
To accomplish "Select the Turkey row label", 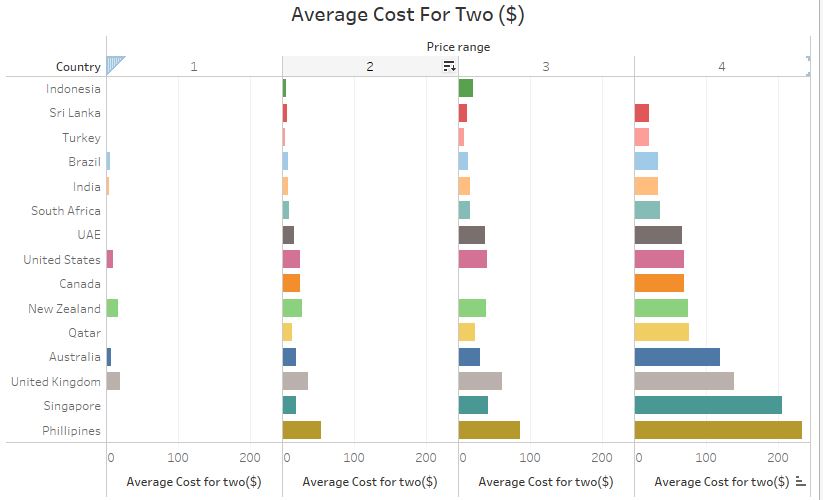I will (x=81, y=137).
